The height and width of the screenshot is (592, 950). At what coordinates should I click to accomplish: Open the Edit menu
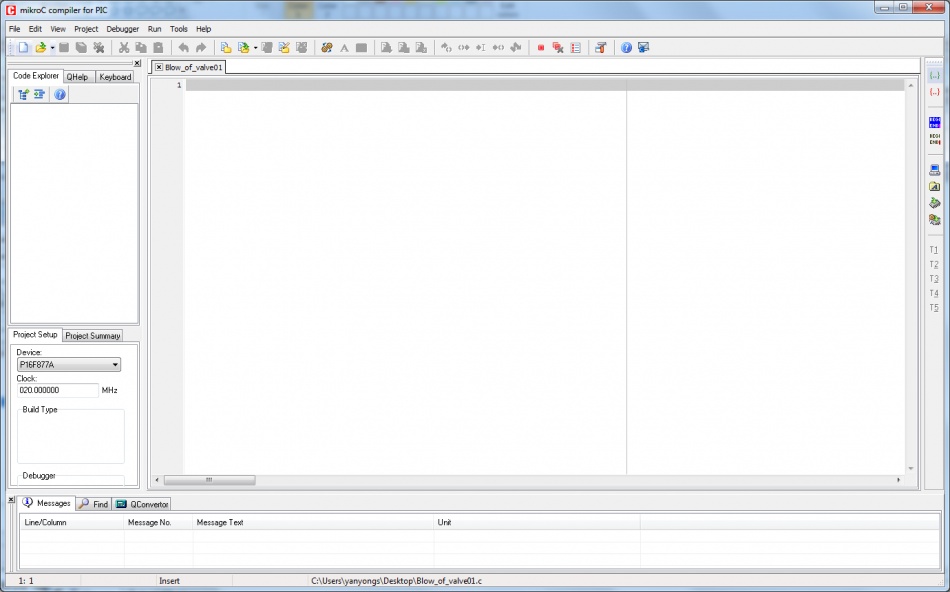(35, 28)
